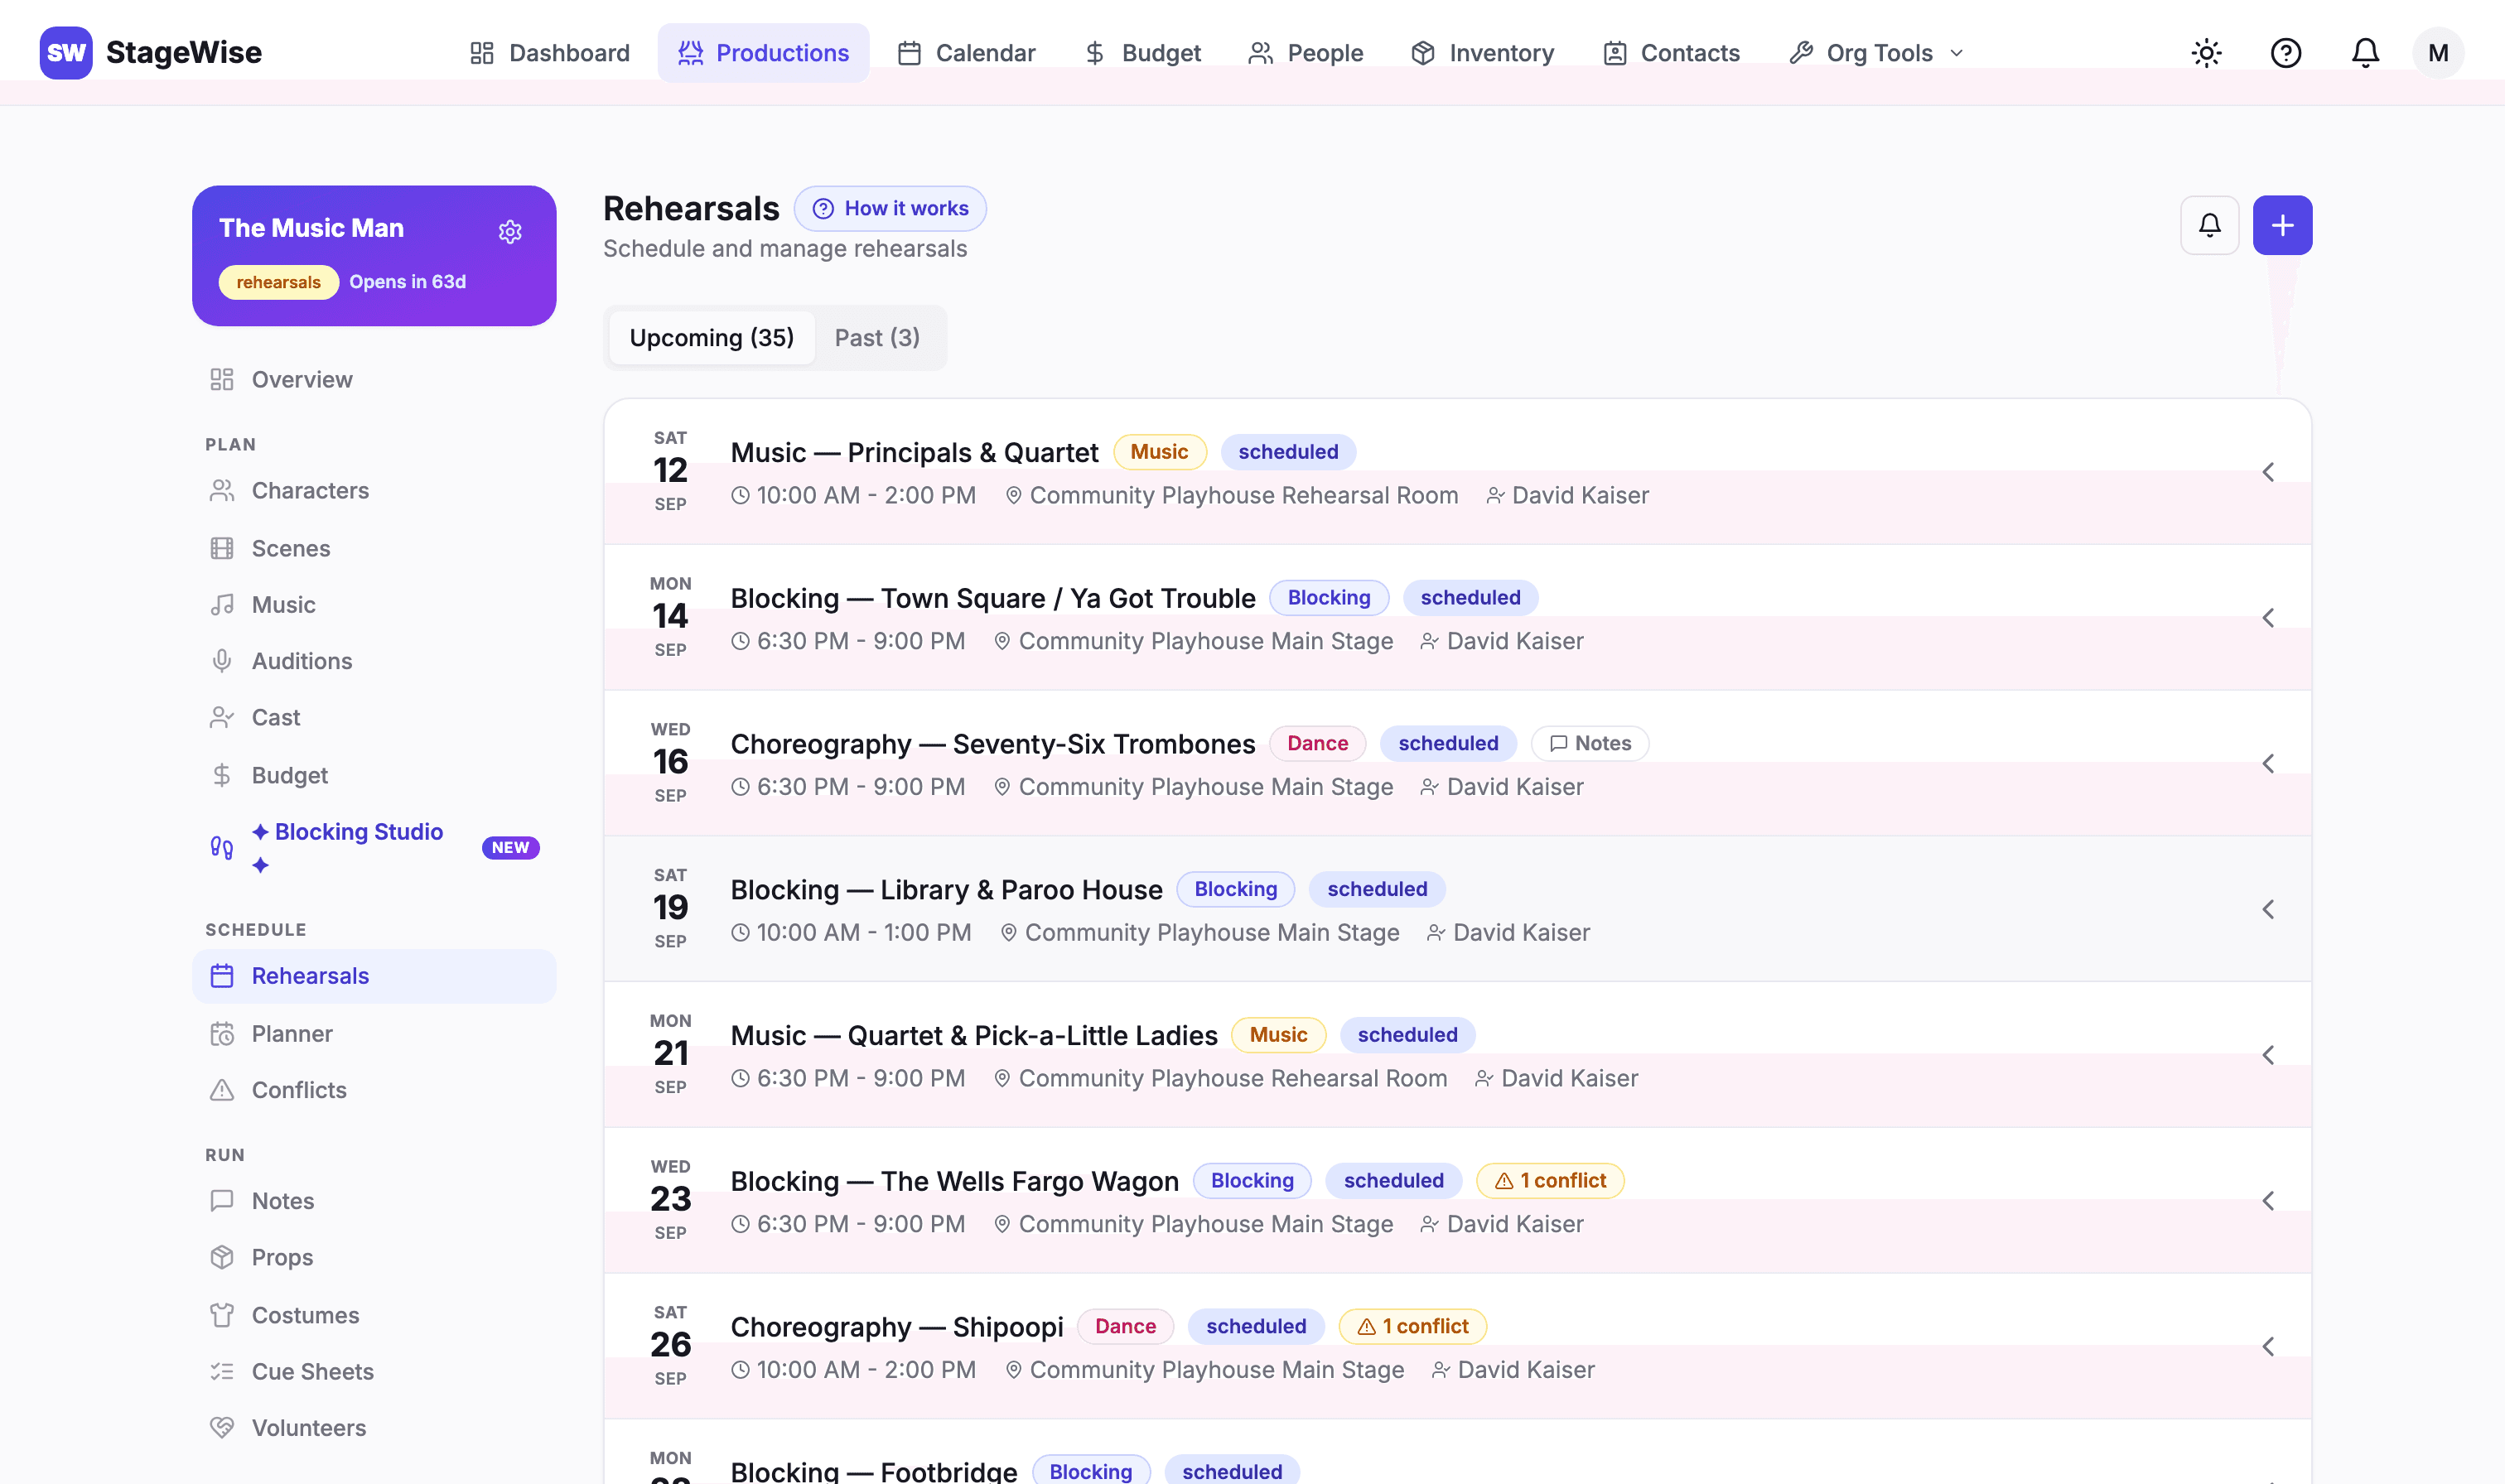Open Scenes in sidebar
Viewport: 2505px width, 1484px height.
click(x=374, y=548)
